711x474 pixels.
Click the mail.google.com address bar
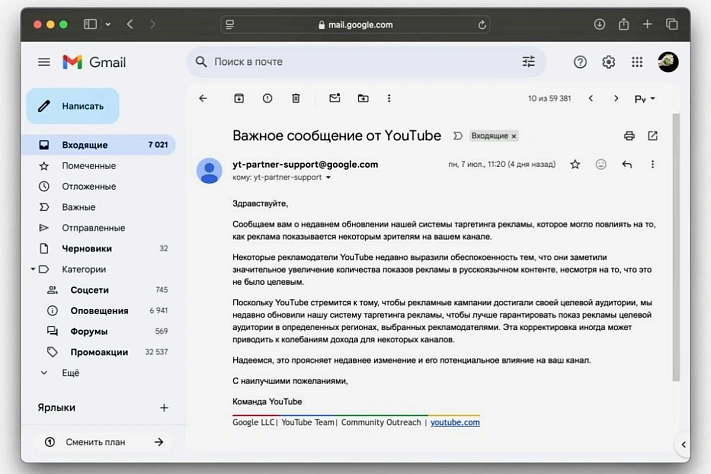point(355,24)
